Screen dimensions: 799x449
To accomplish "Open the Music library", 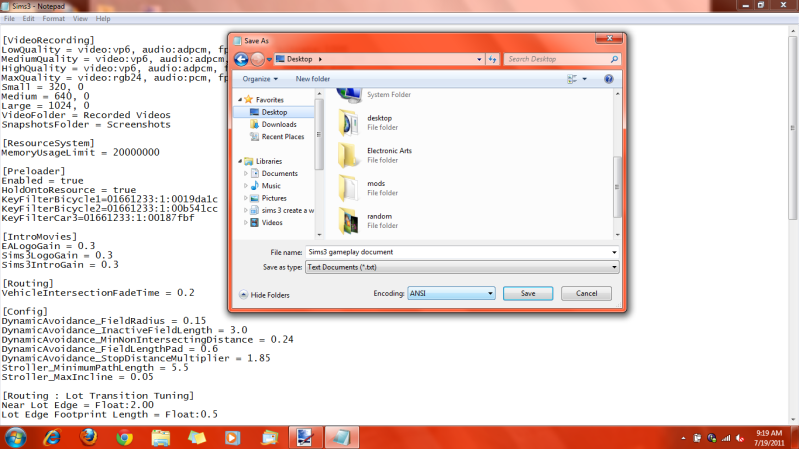I will (x=271, y=186).
